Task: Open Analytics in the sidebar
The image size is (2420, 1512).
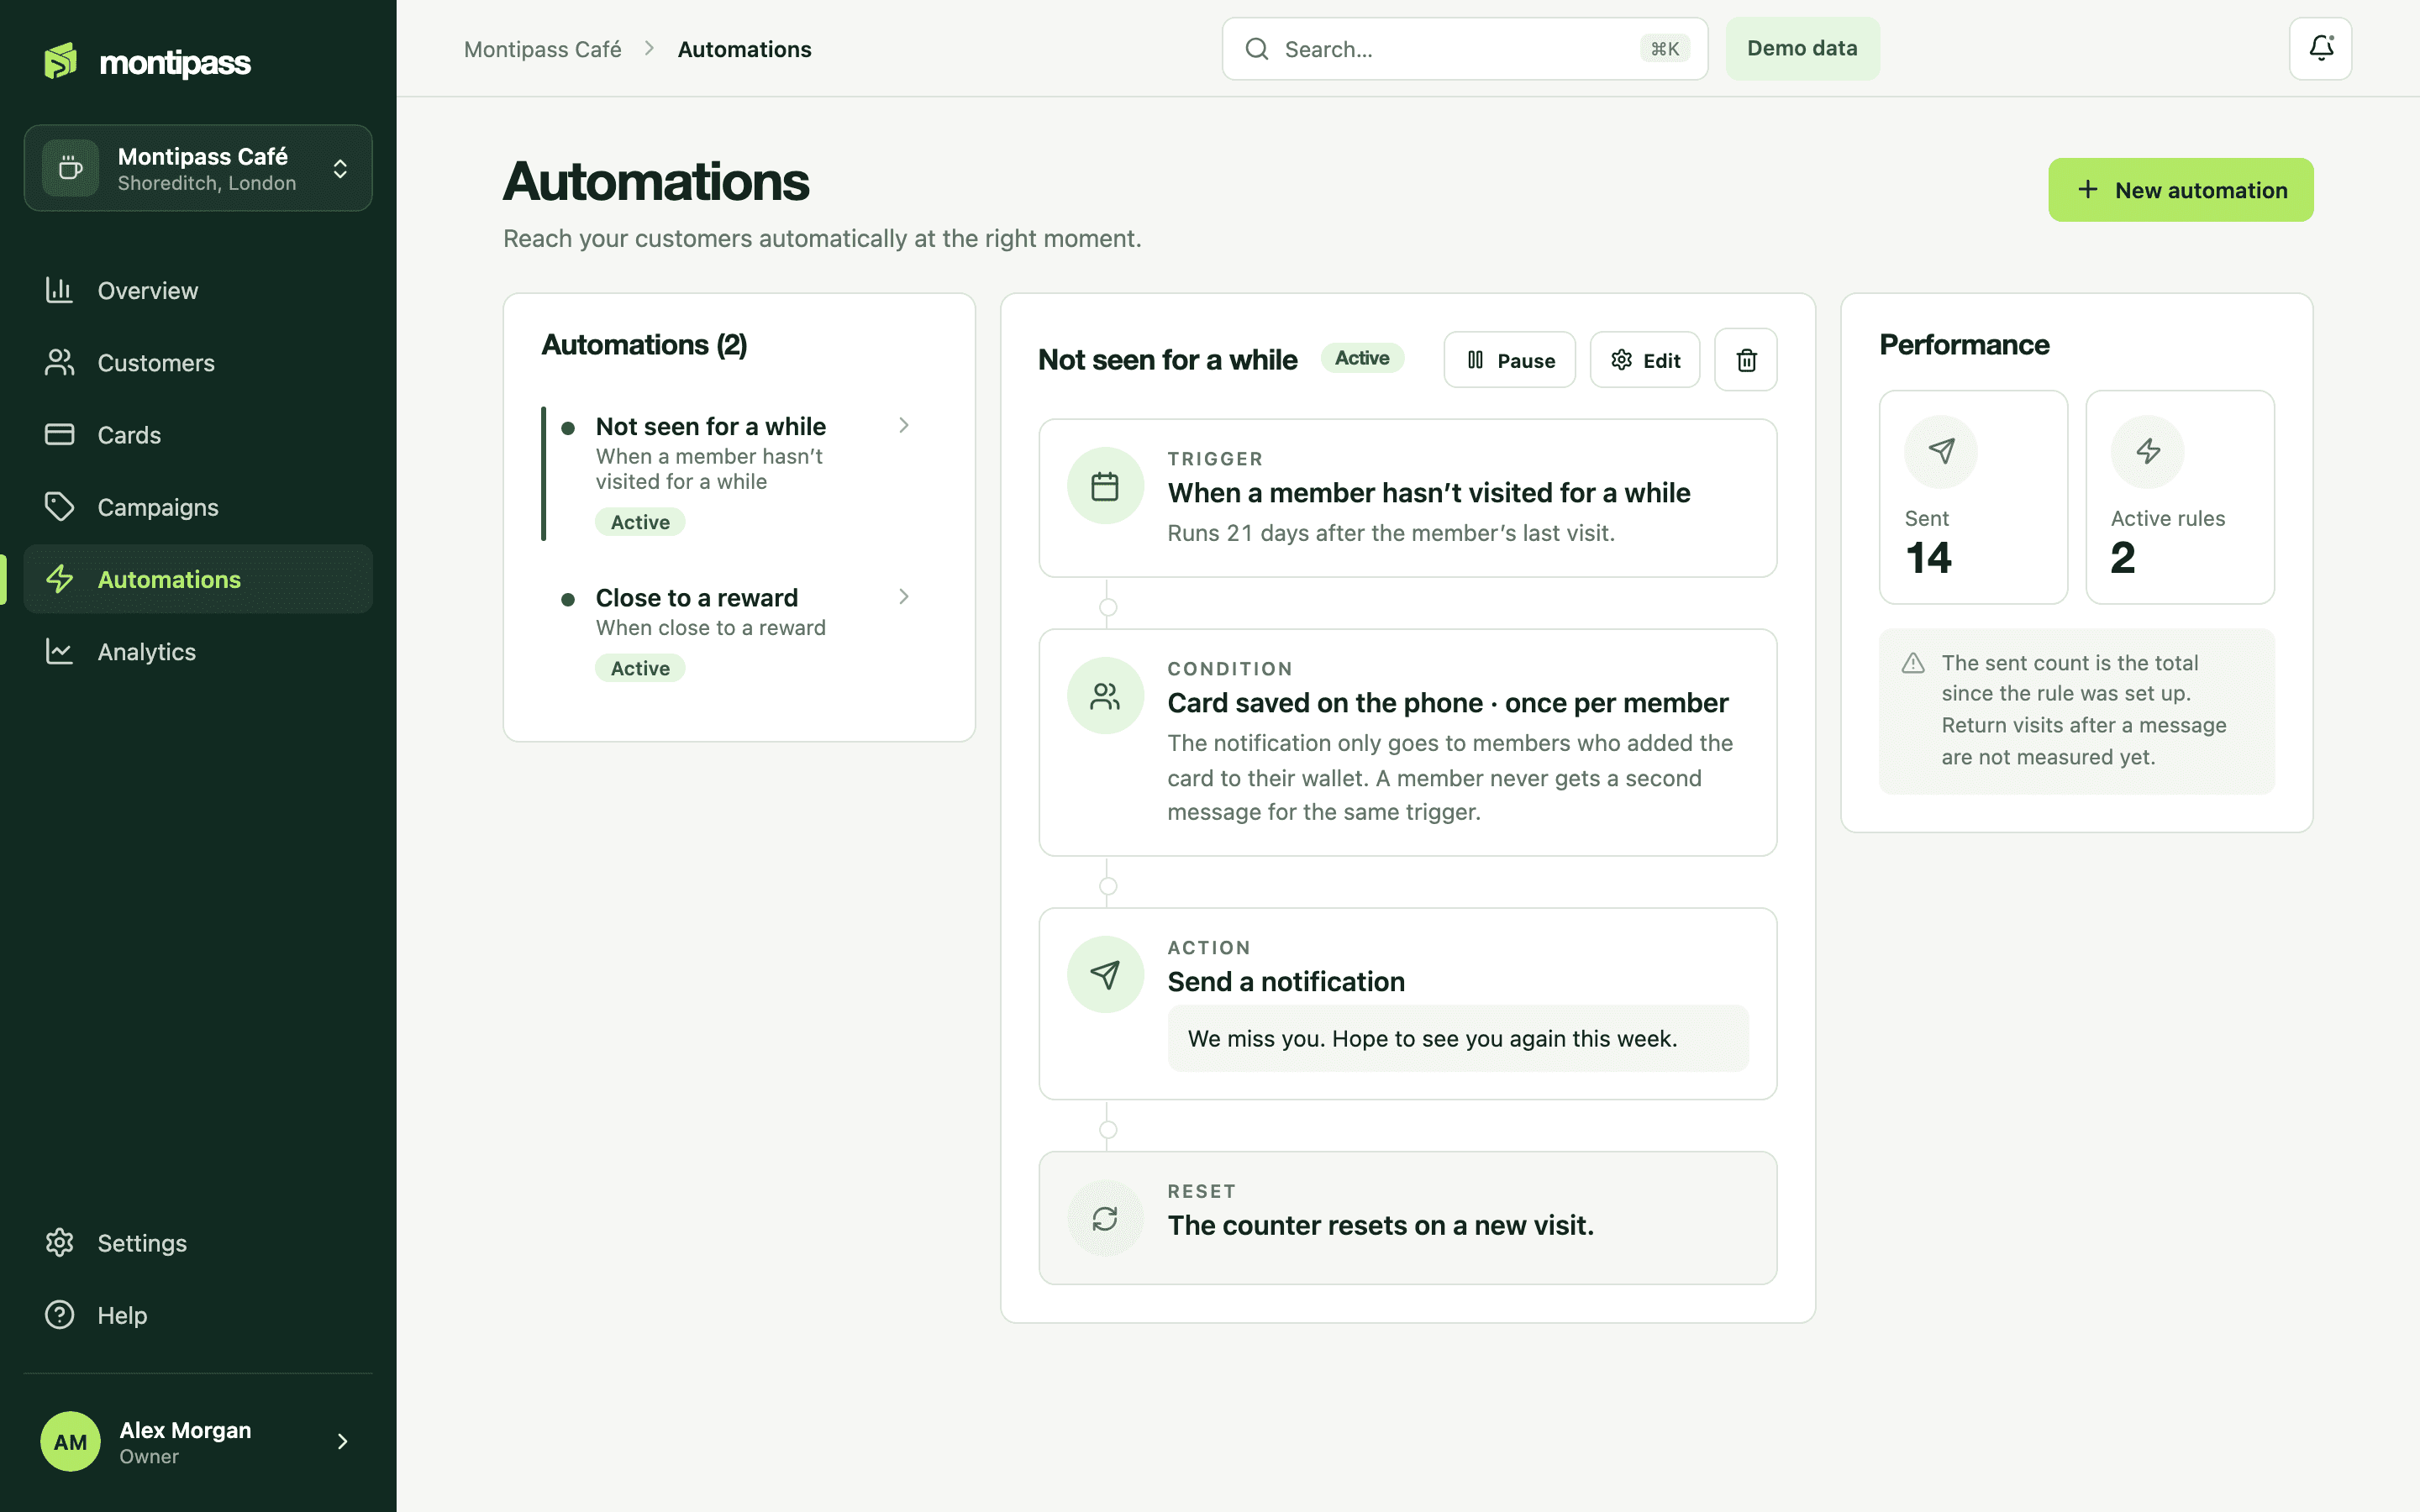Action: pos(198,652)
